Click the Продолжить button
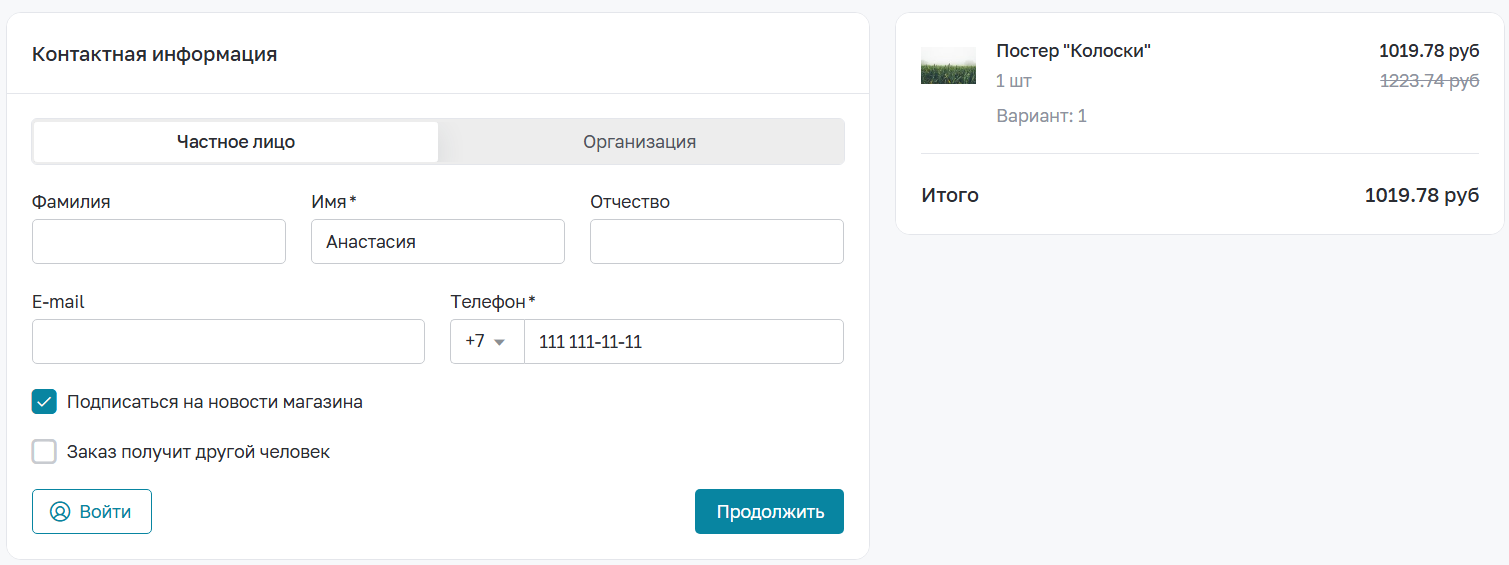This screenshot has height=565, width=1509. coord(769,512)
